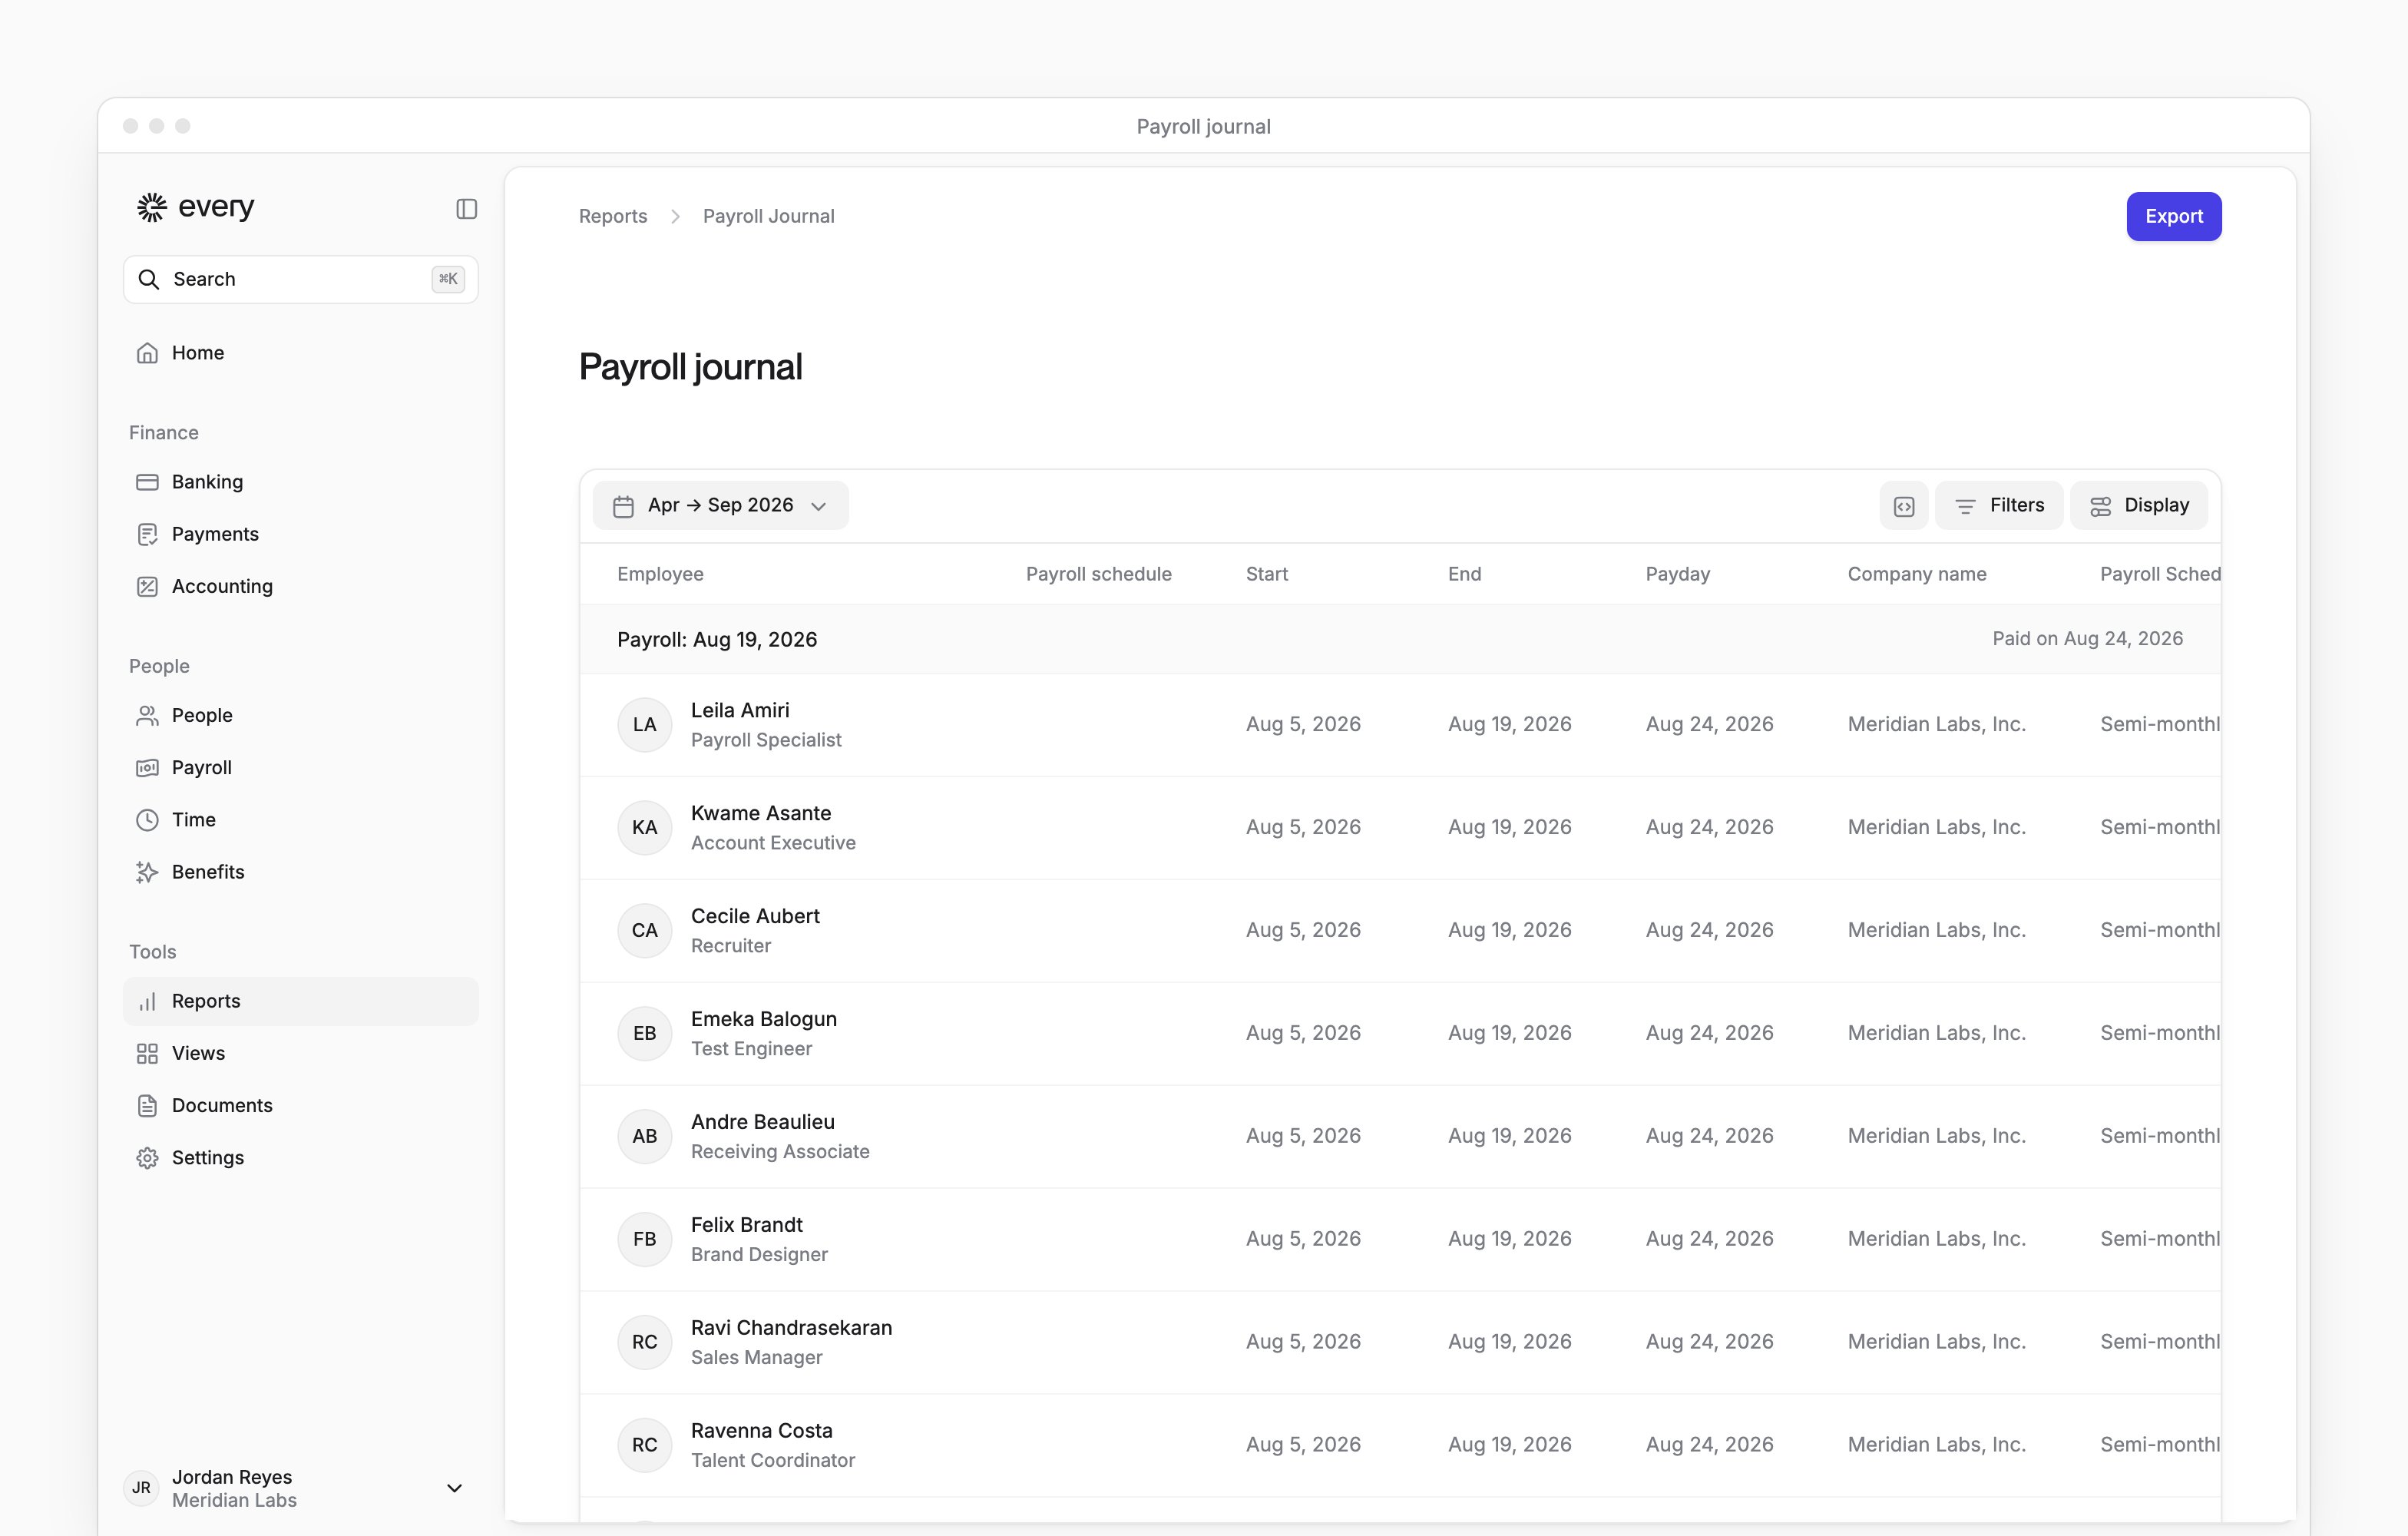The image size is (2408, 1536).
Task: Click Meridian Labs, Inc. in Leila Amiri row
Action: pyautogui.click(x=1937, y=724)
